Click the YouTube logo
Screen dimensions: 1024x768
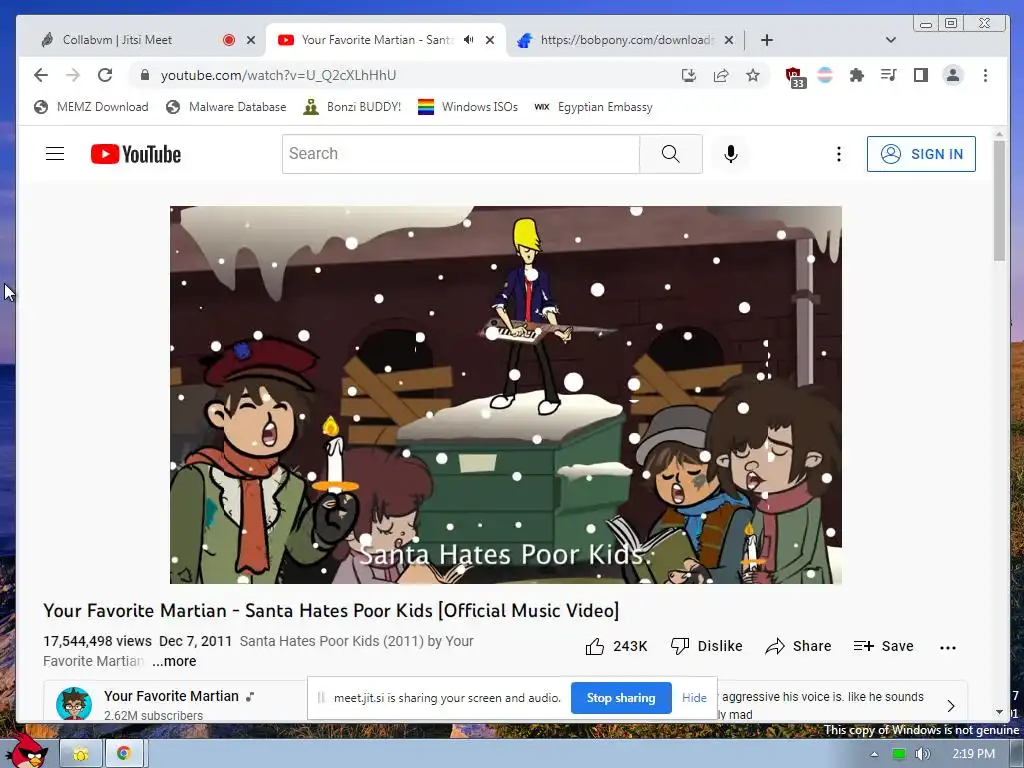136,154
